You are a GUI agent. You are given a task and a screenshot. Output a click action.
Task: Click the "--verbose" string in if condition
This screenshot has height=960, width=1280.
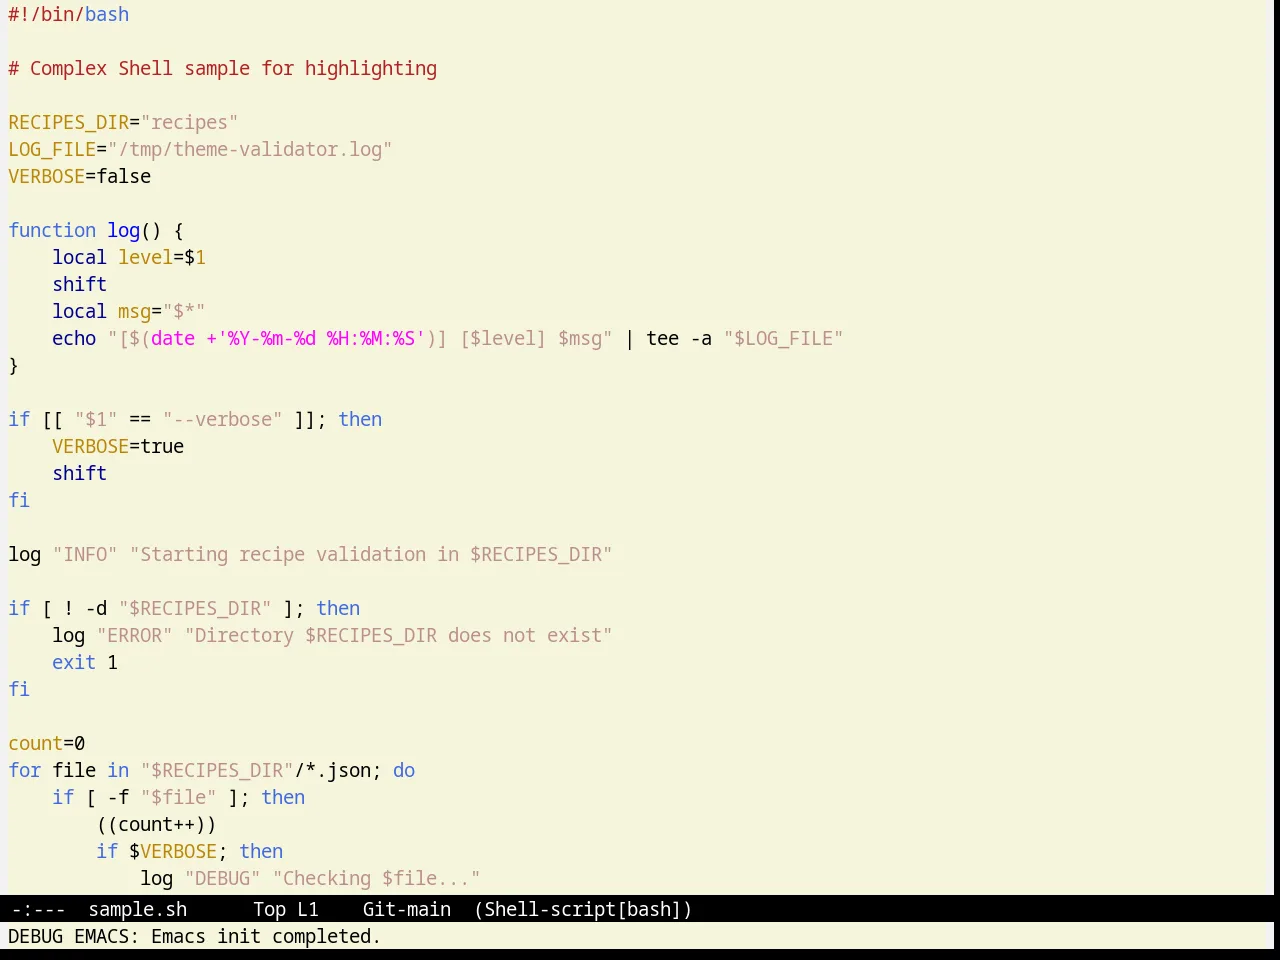223,420
